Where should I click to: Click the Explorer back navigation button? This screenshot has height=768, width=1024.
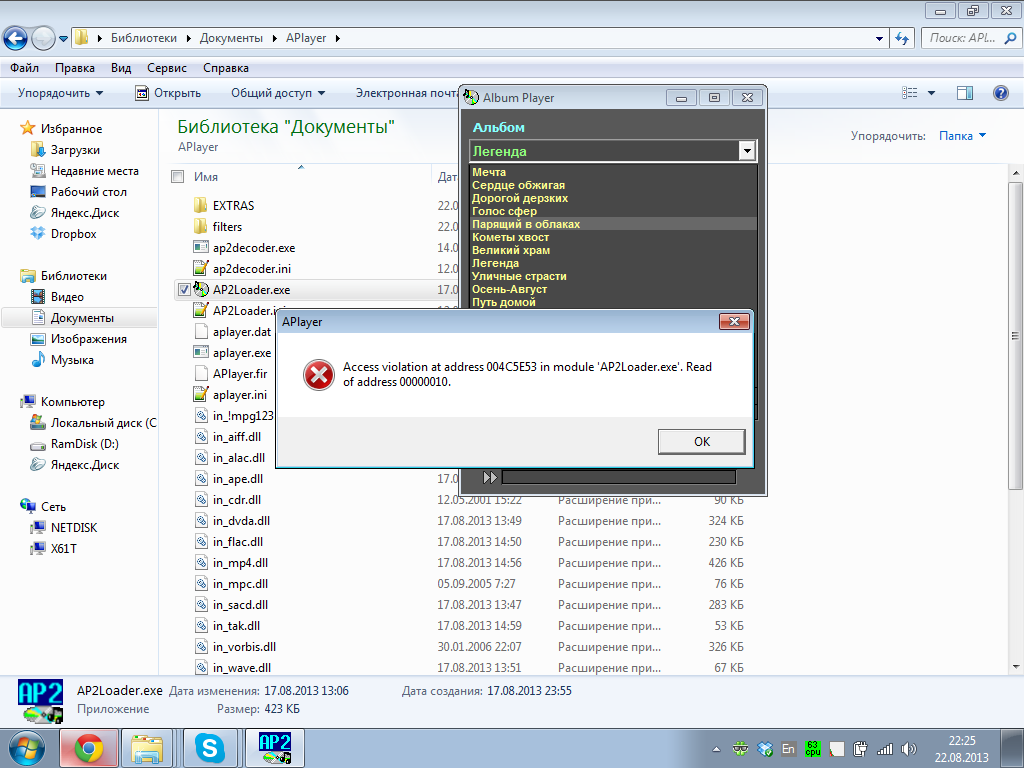click(16, 39)
